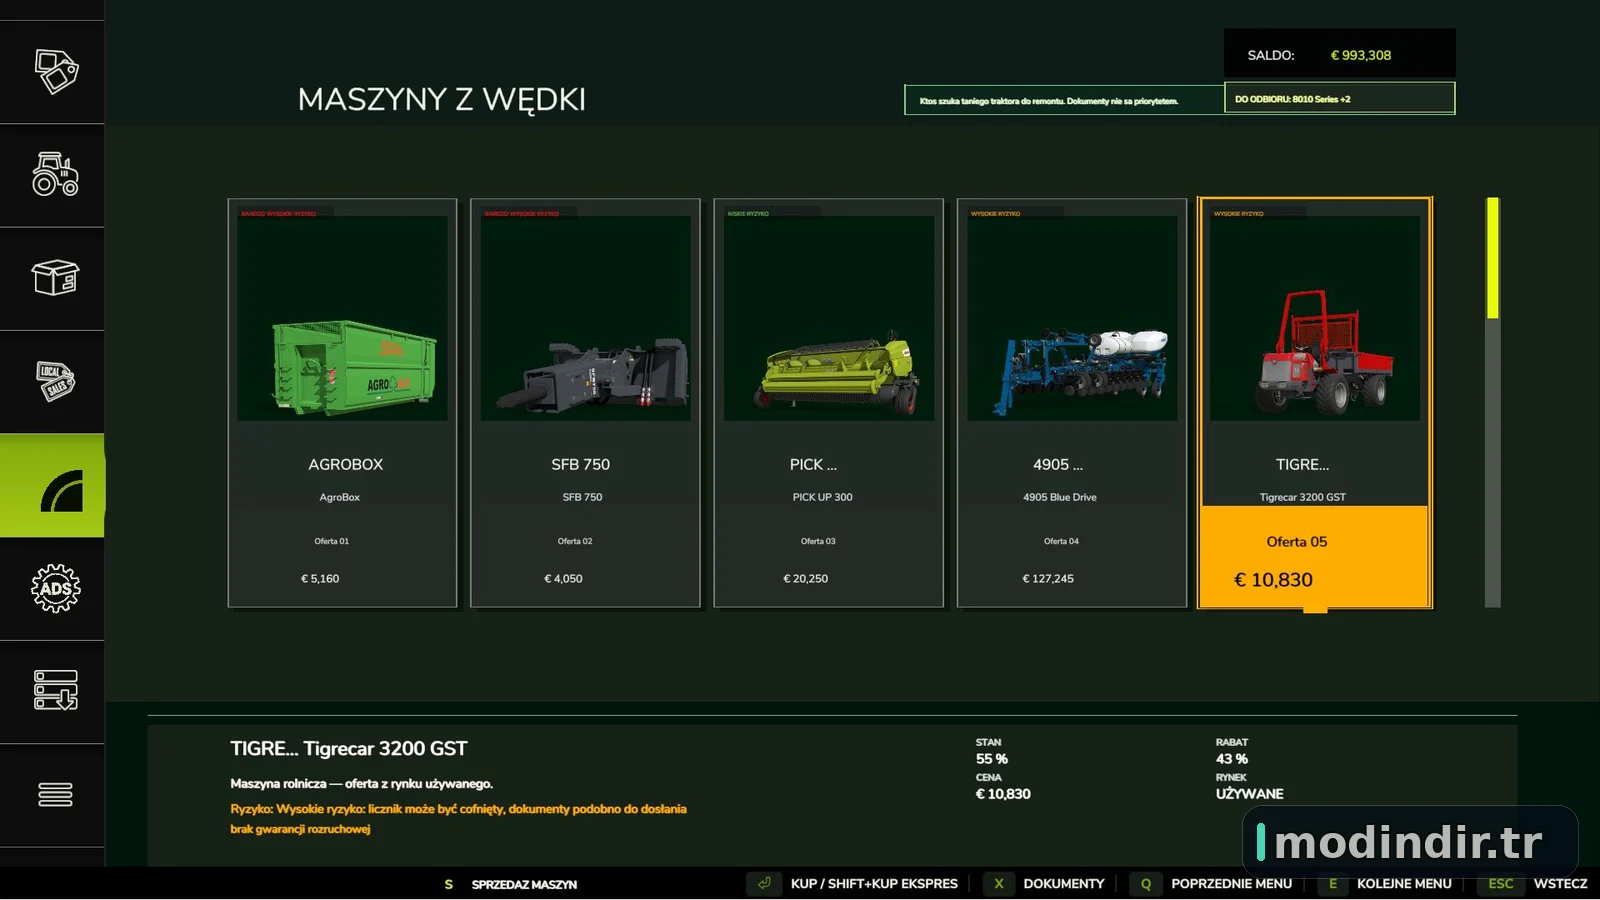This screenshot has width=1600, height=900.
Task: Click the S key icon for selling
Action: 449,885
